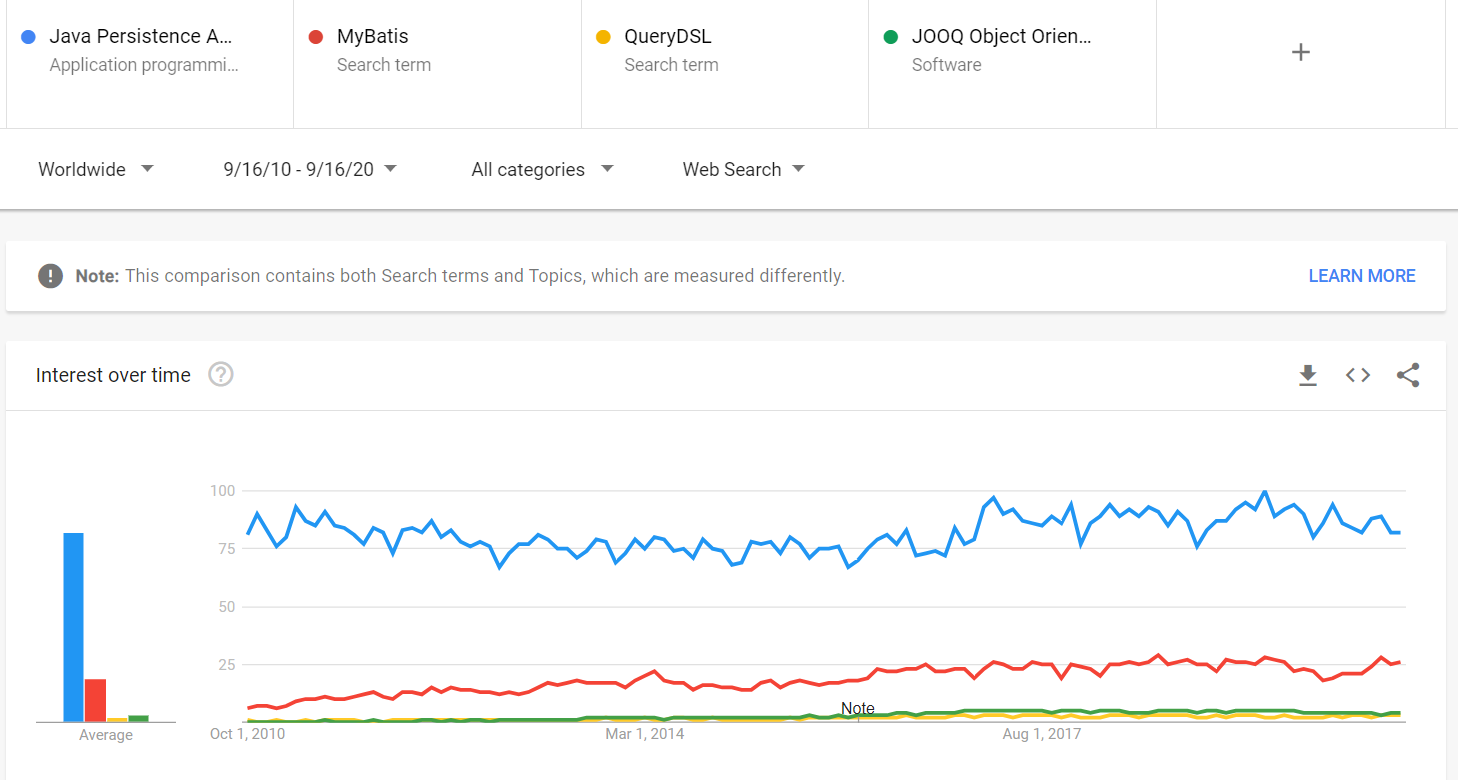The image size is (1458, 780).
Task: Click the Note marker on the chart timeline
Action: click(x=858, y=709)
